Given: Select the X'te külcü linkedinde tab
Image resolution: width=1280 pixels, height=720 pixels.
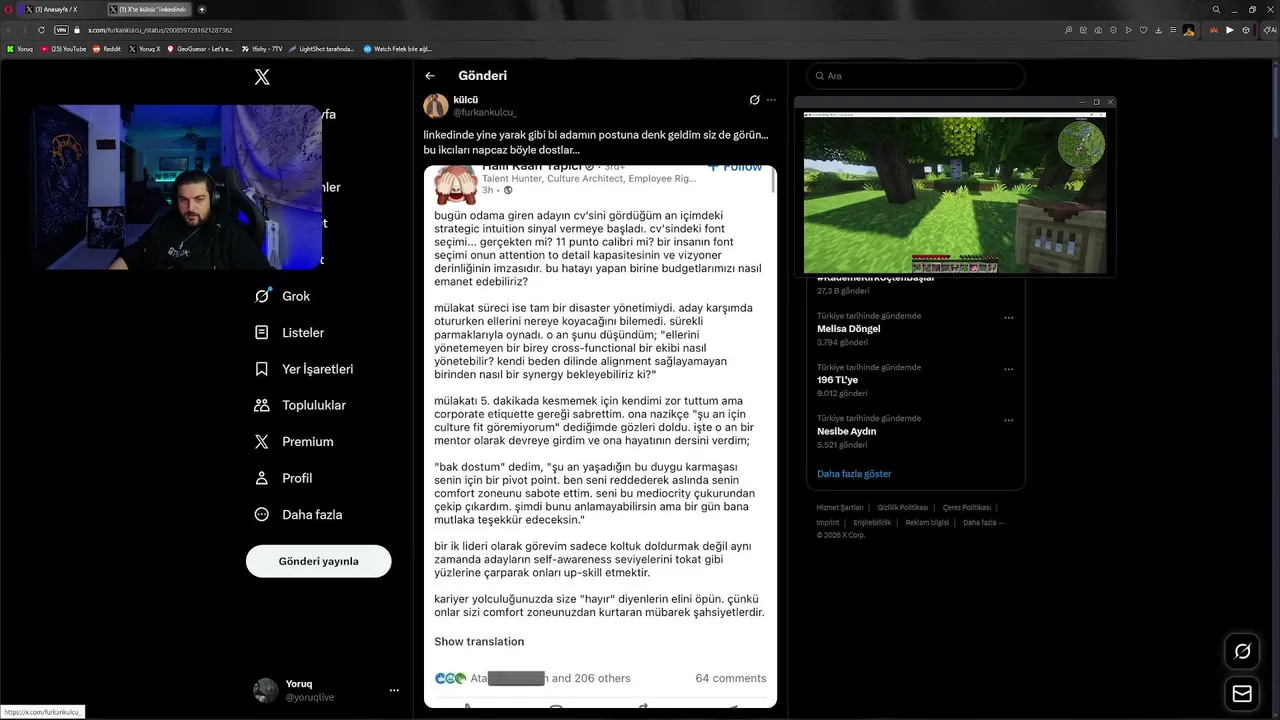Looking at the screenshot, I should tap(148, 9).
